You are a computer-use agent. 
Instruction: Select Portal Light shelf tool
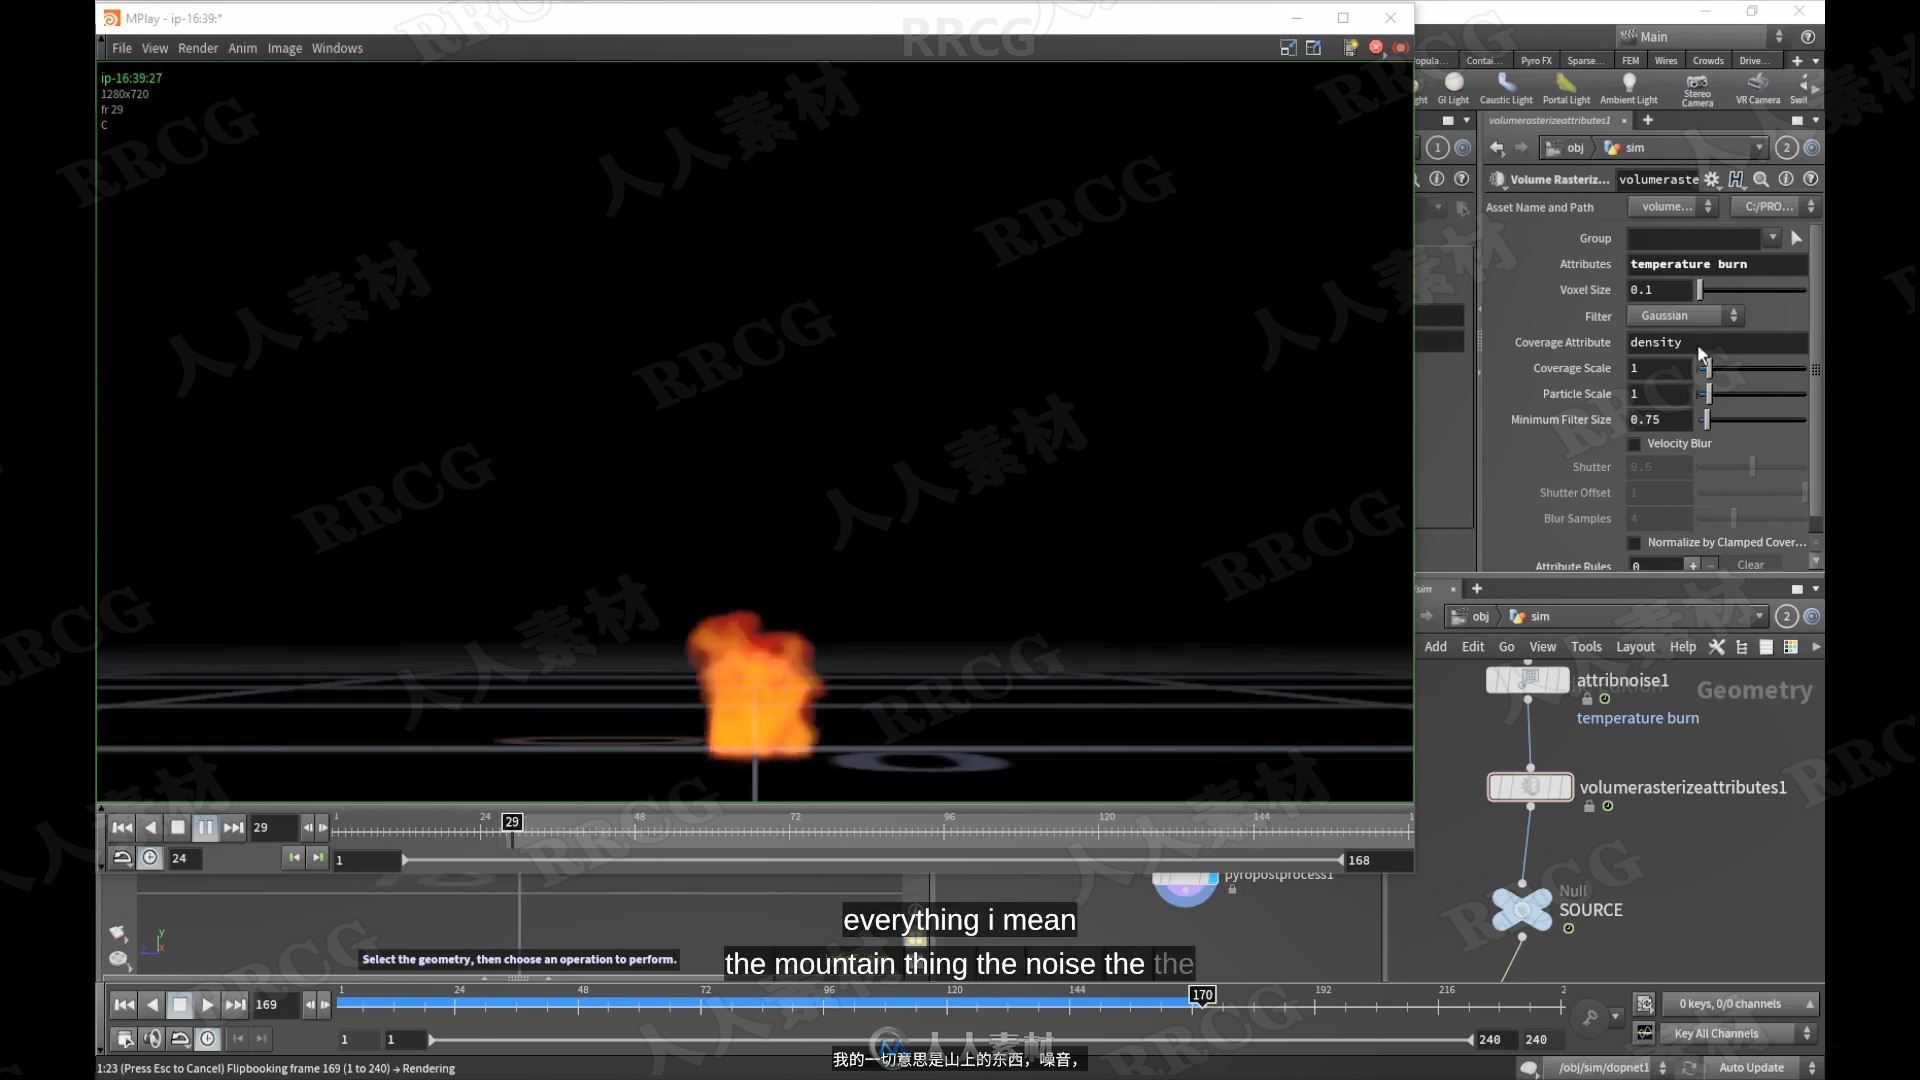pos(1566,88)
